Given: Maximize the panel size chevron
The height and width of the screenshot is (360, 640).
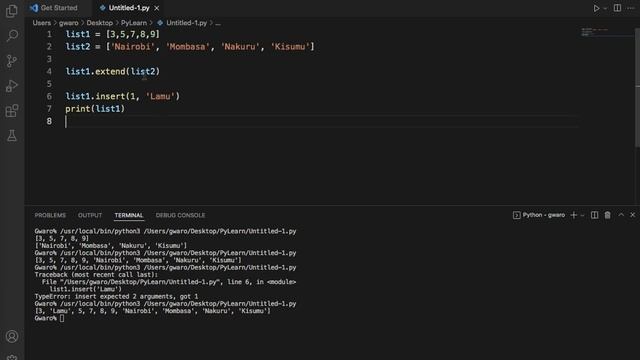Looking at the screenshot, I should [x=621, y=214].
